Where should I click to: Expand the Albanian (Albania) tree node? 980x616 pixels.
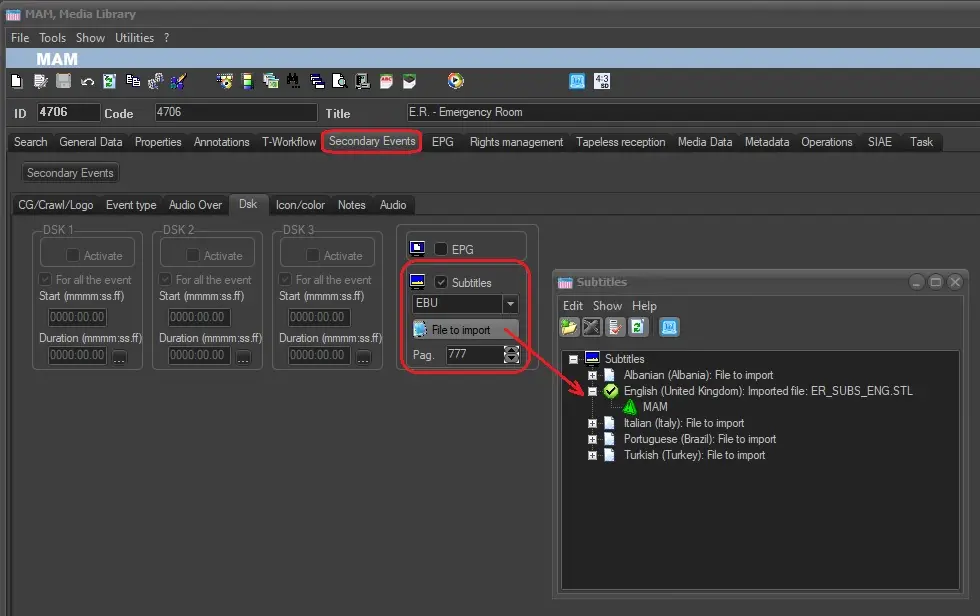[592, 375]
